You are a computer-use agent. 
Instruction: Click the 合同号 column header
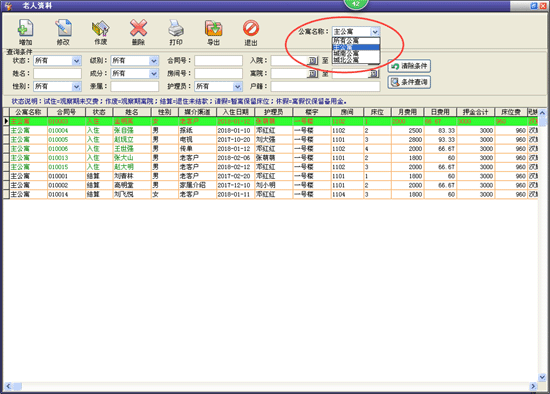point(66,112)
